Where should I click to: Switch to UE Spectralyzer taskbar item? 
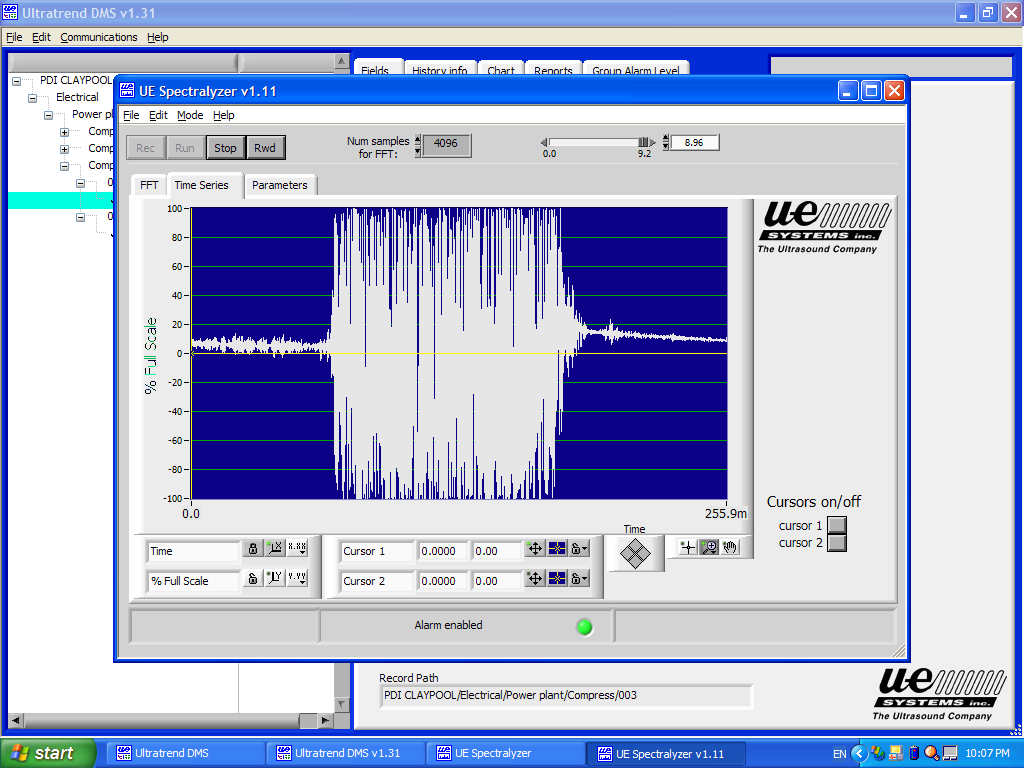click(505, 753)
